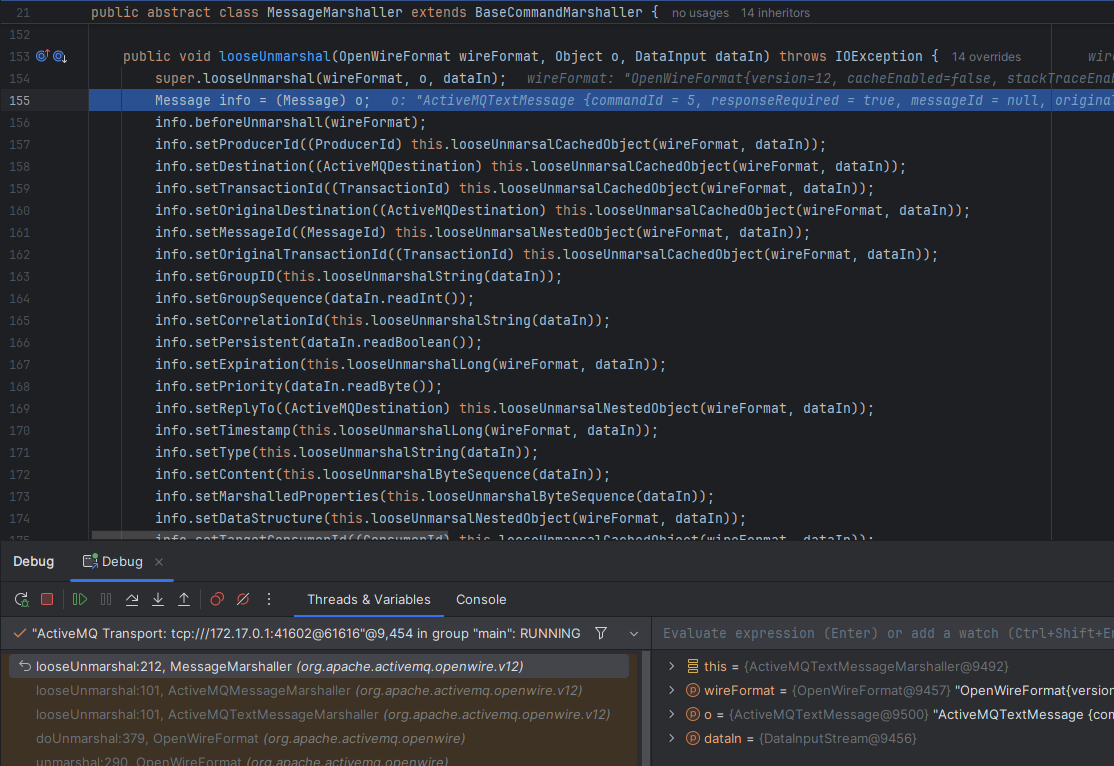The width and height of the screenshot is (1114, 766).
Task: Click the sticky MessageMarshaller class header line
Action: tap(557, 12)
